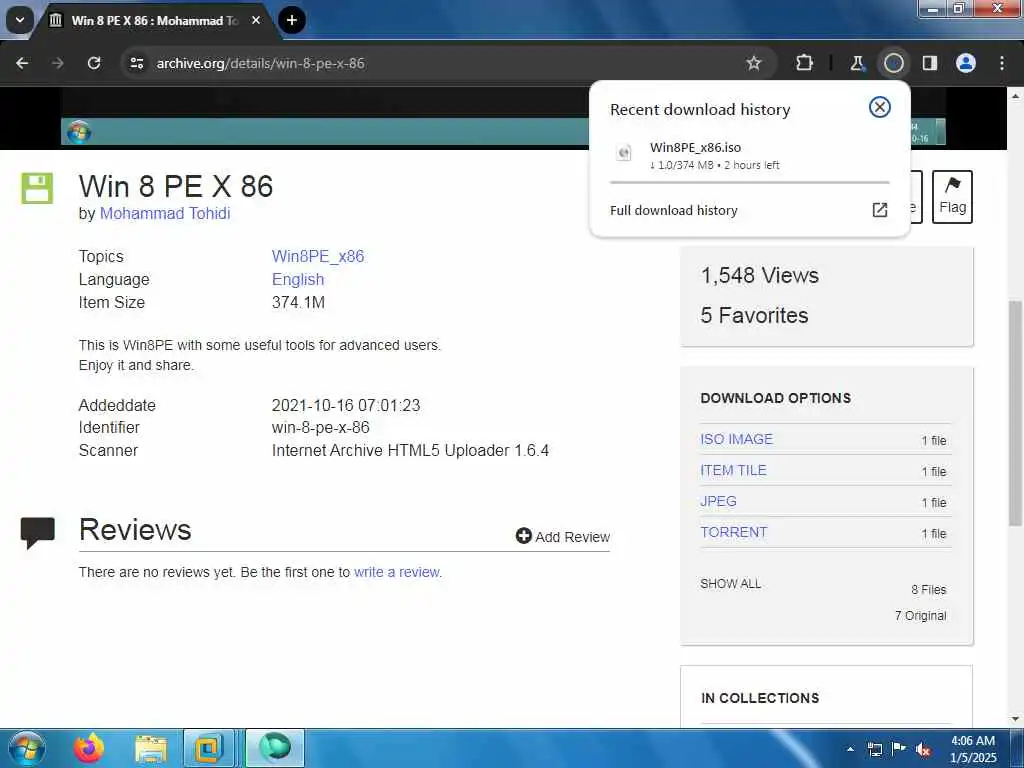Click the Item Size value 374.1M
This screenshot has width=1024, height=768.
298,302
